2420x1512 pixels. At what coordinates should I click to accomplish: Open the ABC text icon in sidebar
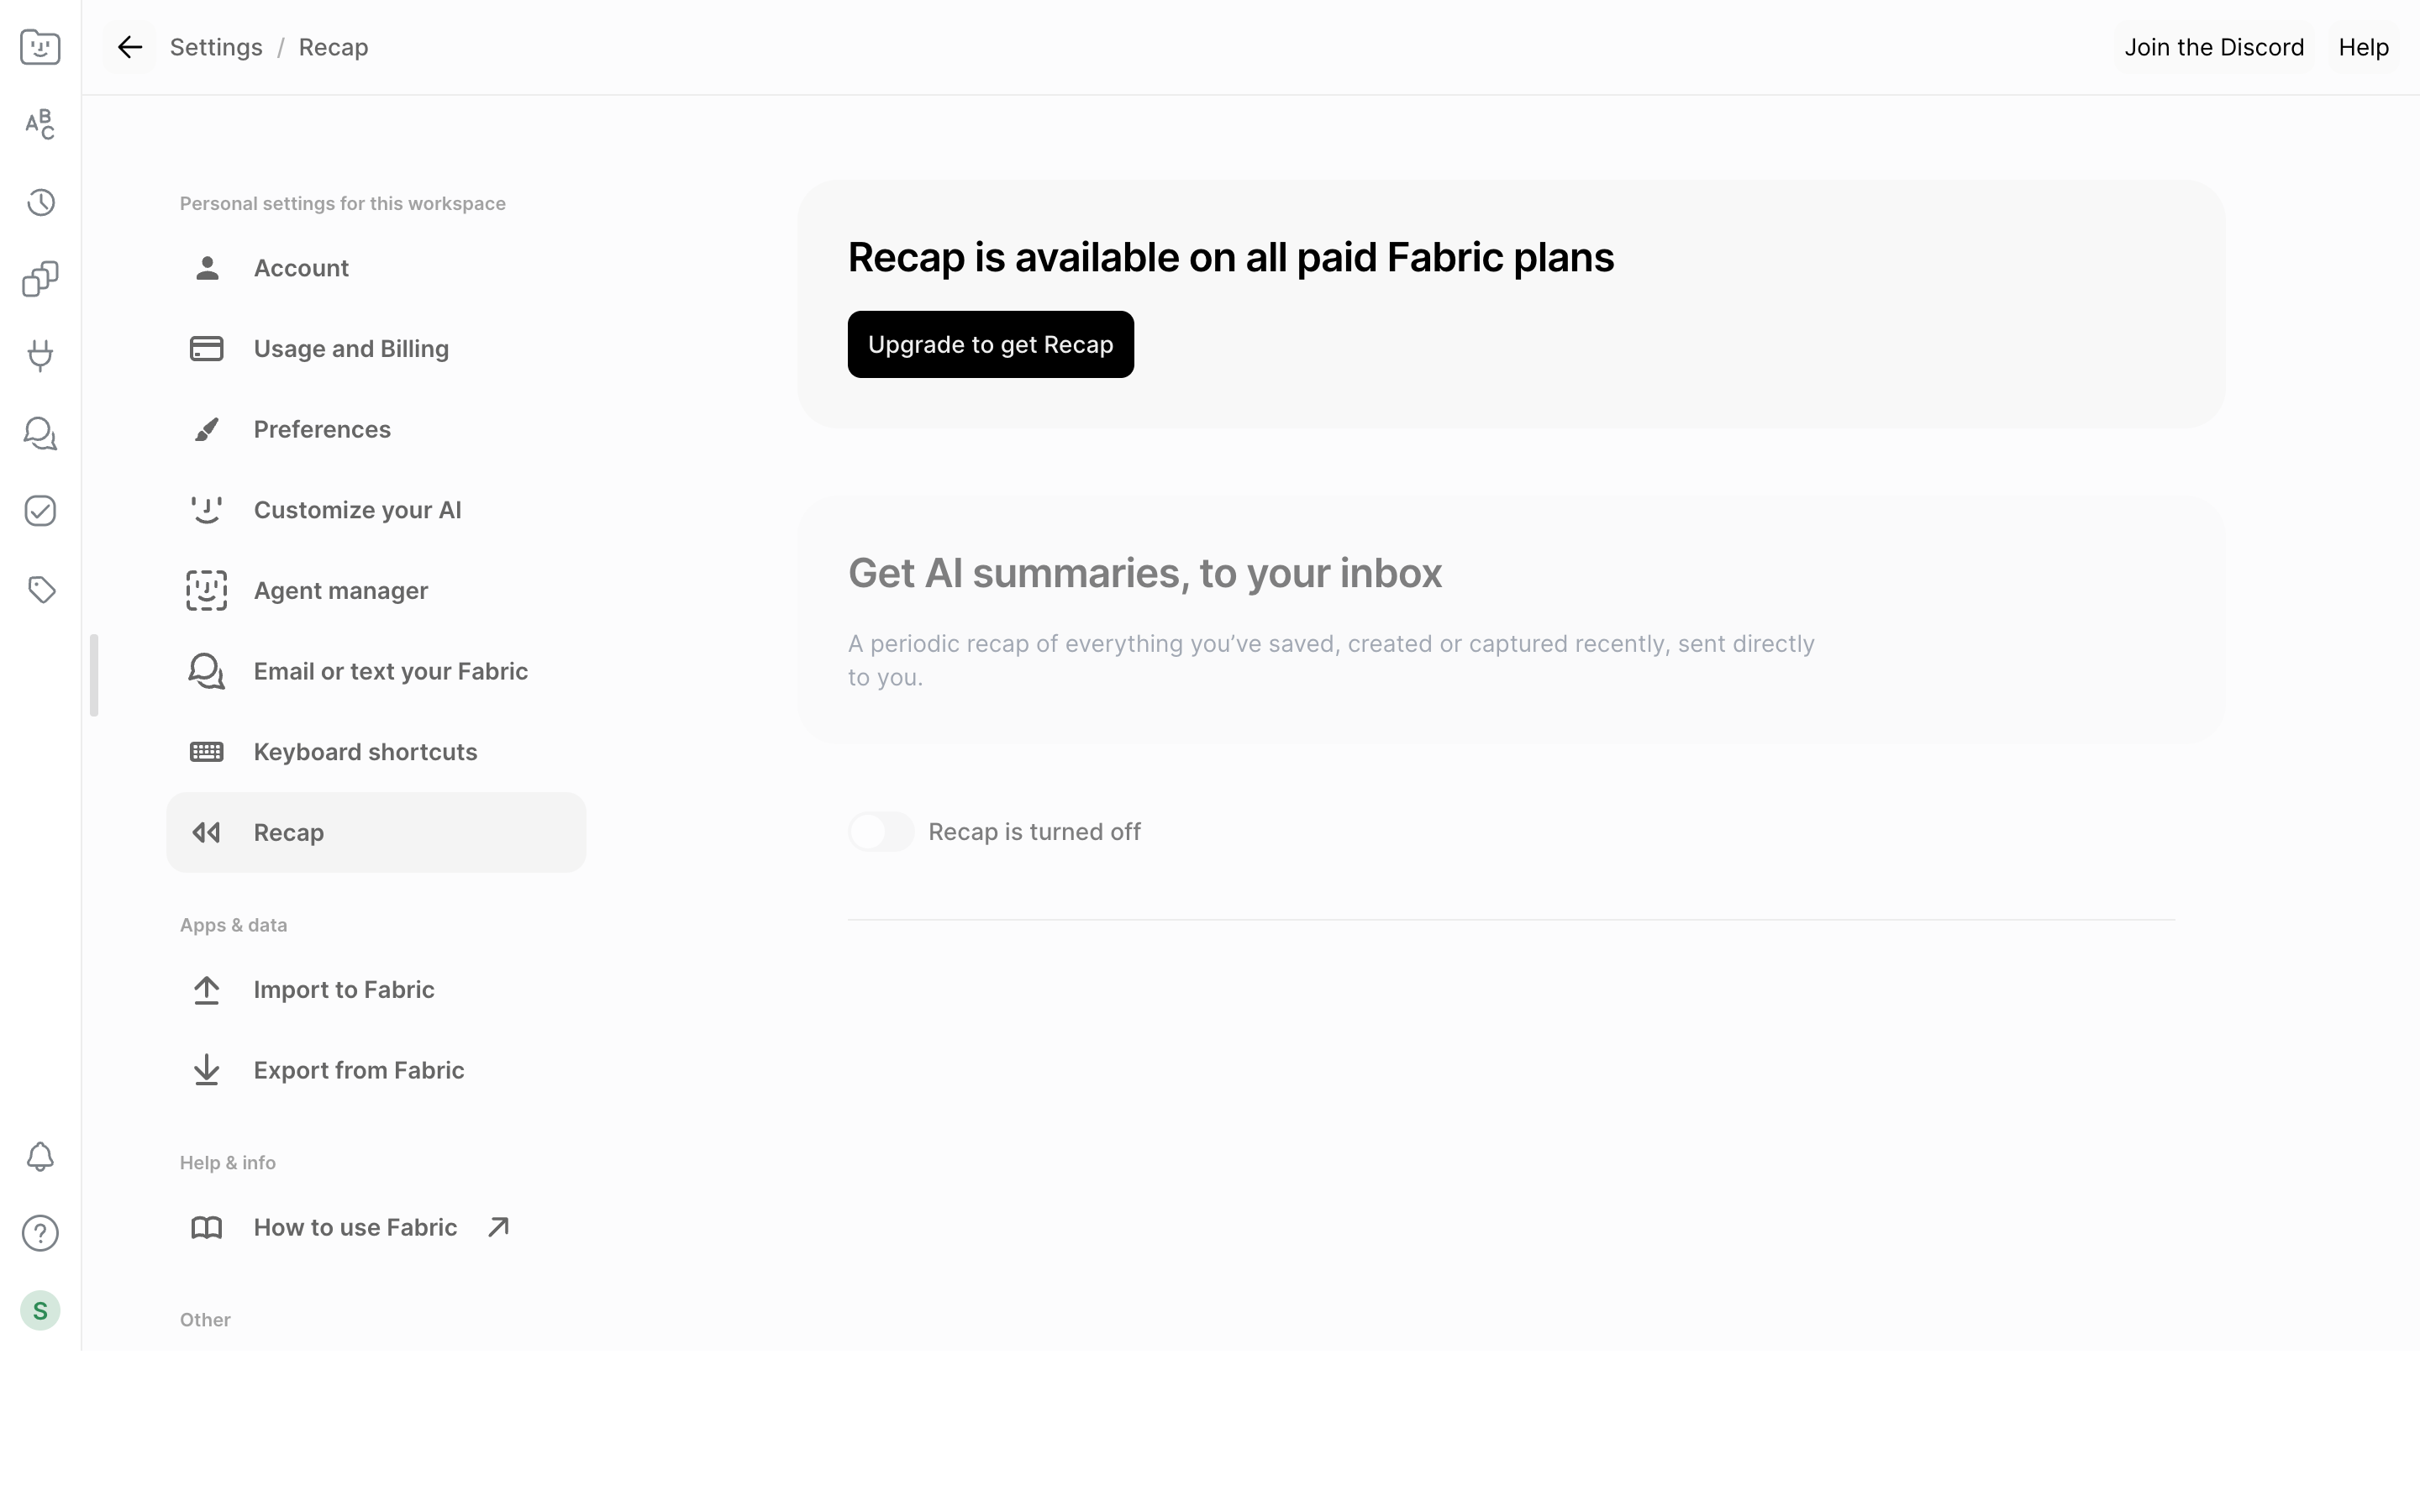(40, 124)
